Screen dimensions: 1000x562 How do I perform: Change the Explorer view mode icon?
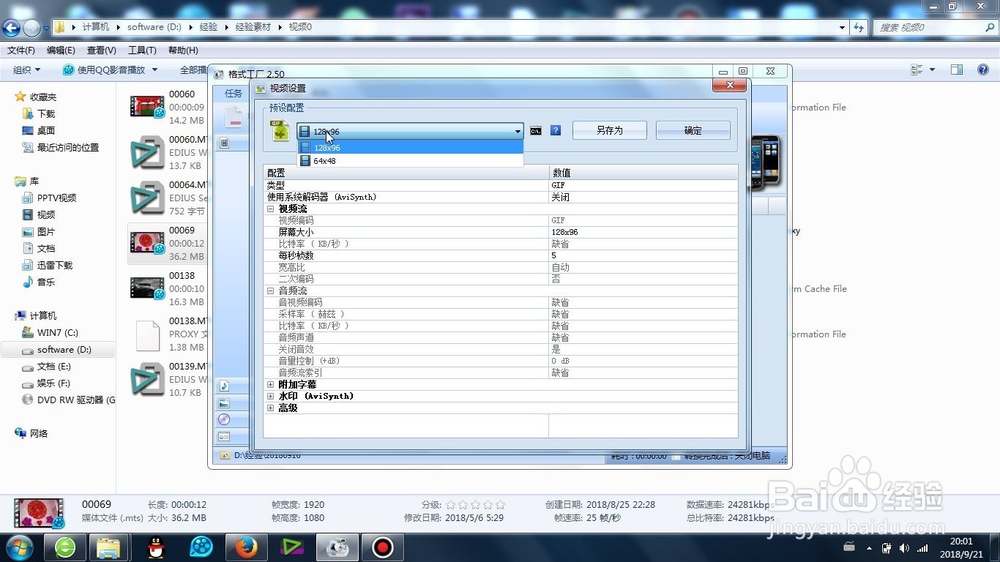coord(916,70)
